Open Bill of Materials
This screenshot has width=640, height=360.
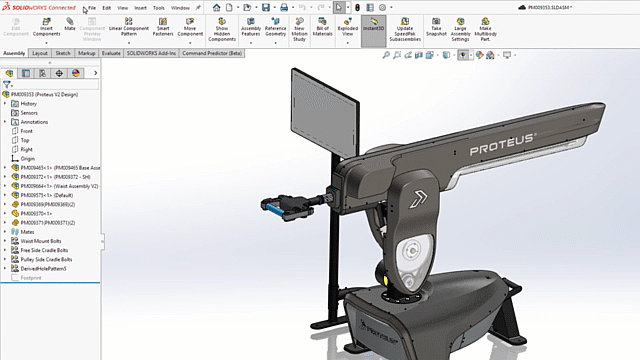[x=322, y=27]
